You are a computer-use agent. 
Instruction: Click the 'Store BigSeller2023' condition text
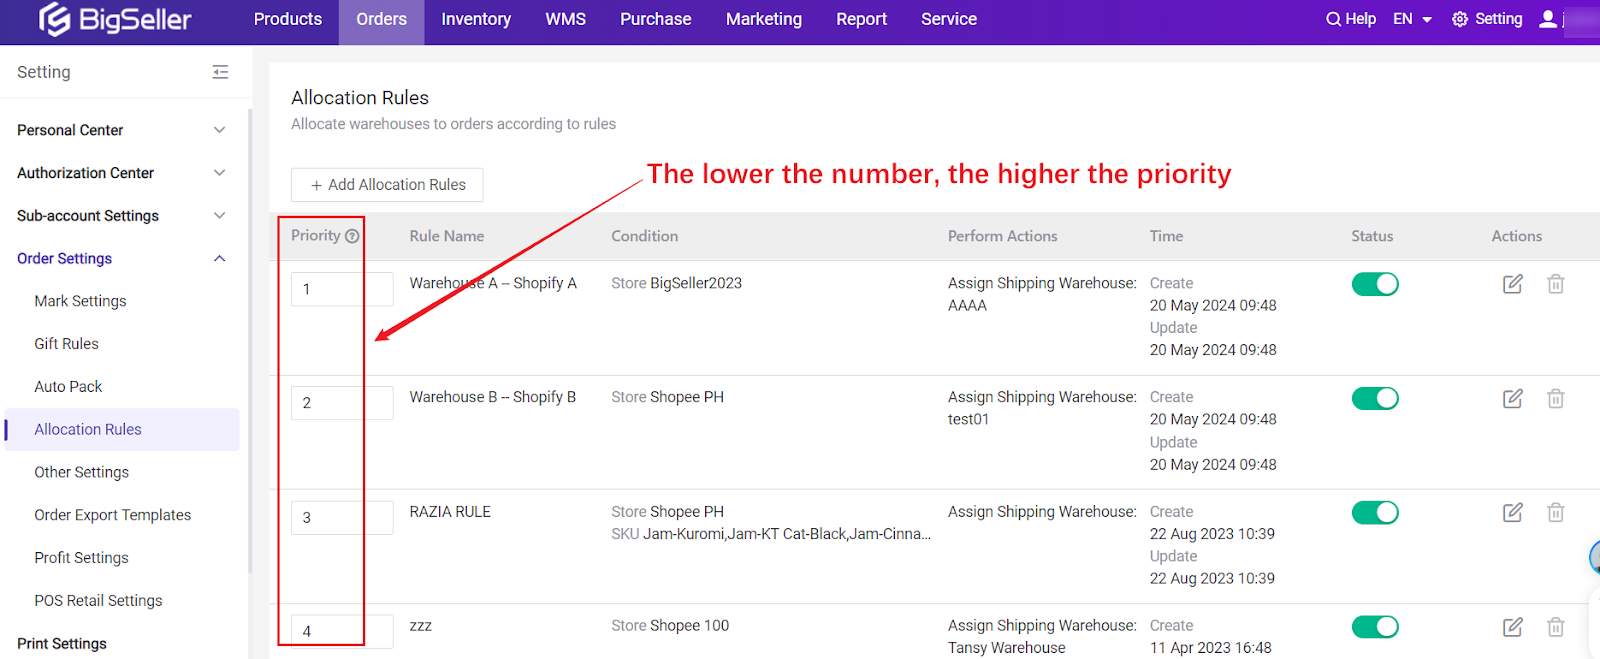click(677, 283)
